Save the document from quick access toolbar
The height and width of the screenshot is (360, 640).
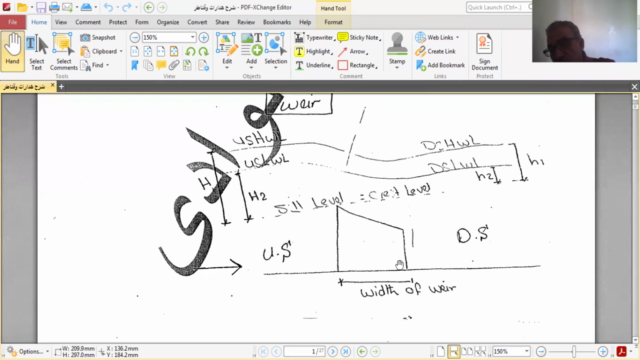pyautogui.click(x=41, y=7)
